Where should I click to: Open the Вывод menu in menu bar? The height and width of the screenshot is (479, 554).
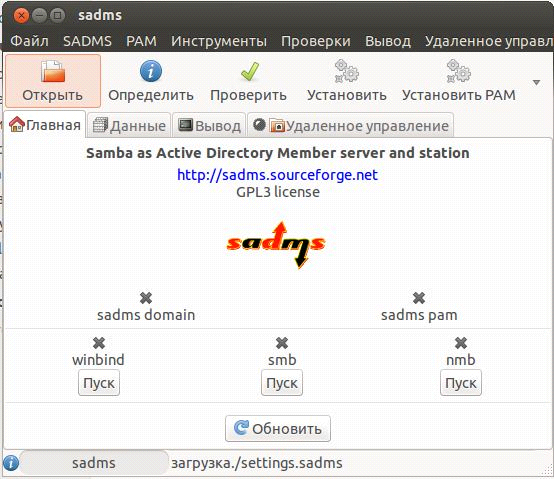388,41
